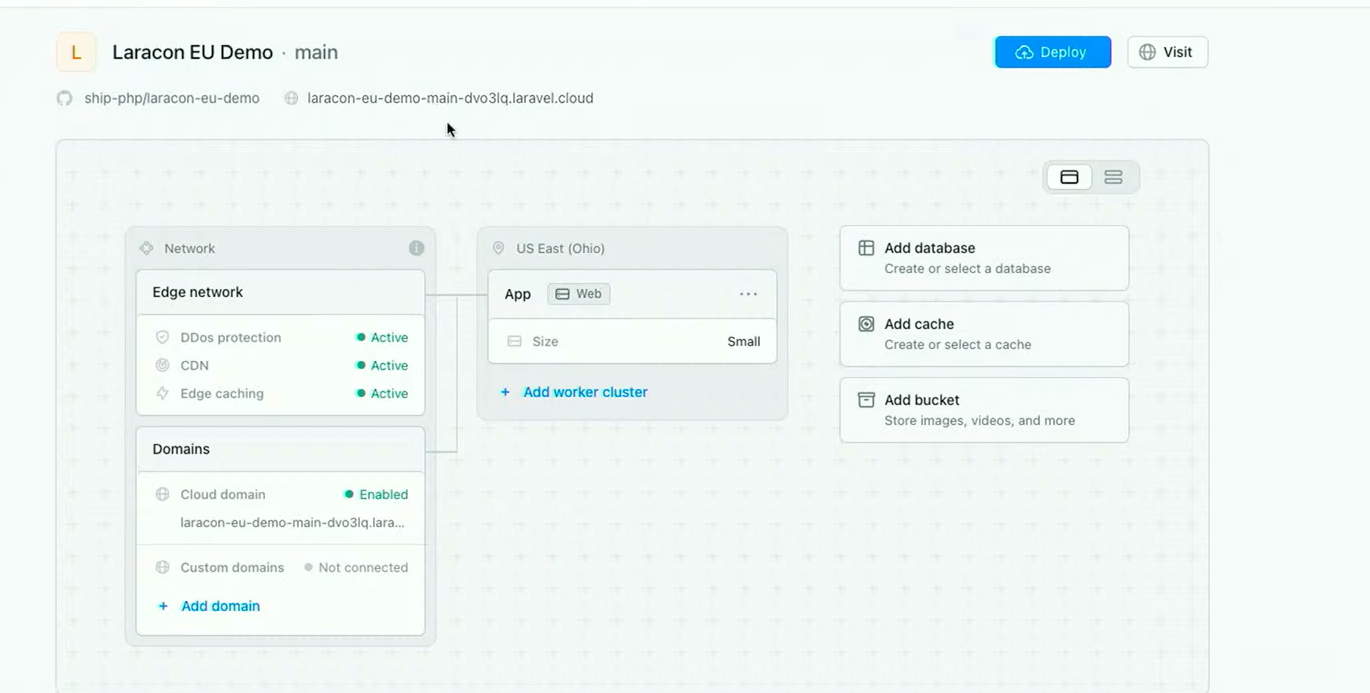Open the App card header
Image resolution: width=1370 pixels, height=693 pixels.
point(632,294)
